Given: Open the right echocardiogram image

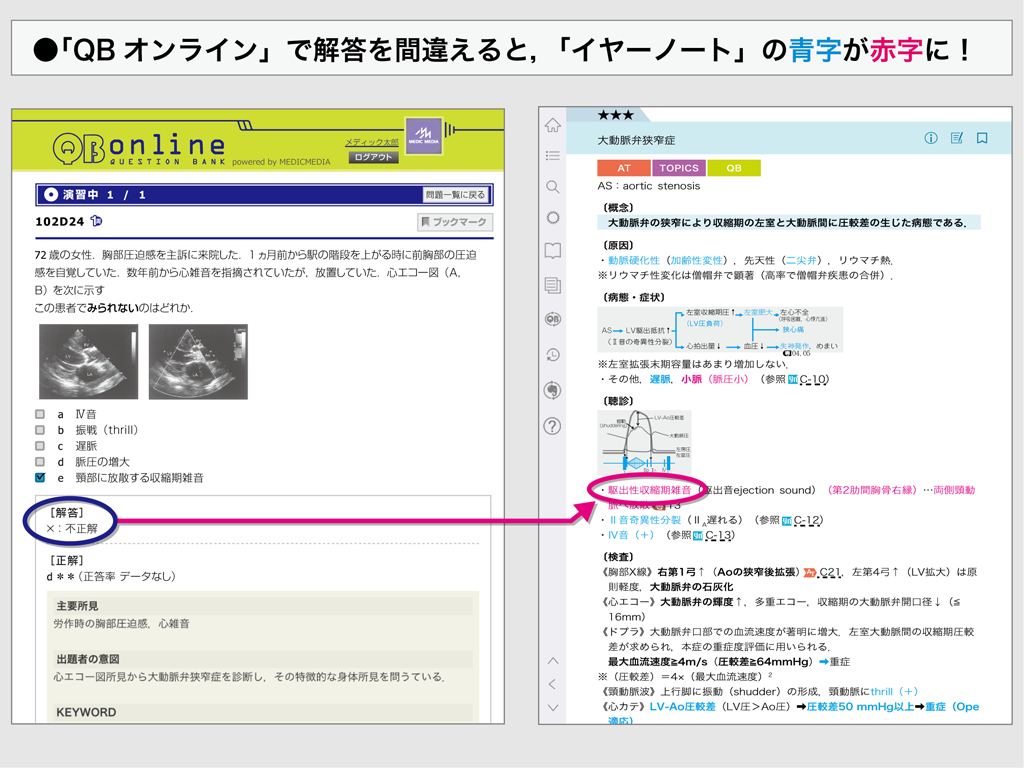Looking at the screenshot, I should click(x=199, y=362).
